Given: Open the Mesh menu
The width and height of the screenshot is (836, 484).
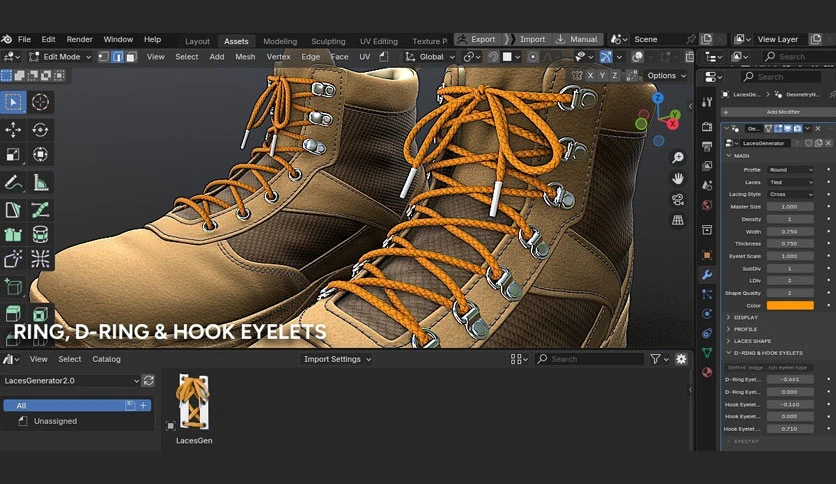Looking at the screenshot, I should point(245,57).
